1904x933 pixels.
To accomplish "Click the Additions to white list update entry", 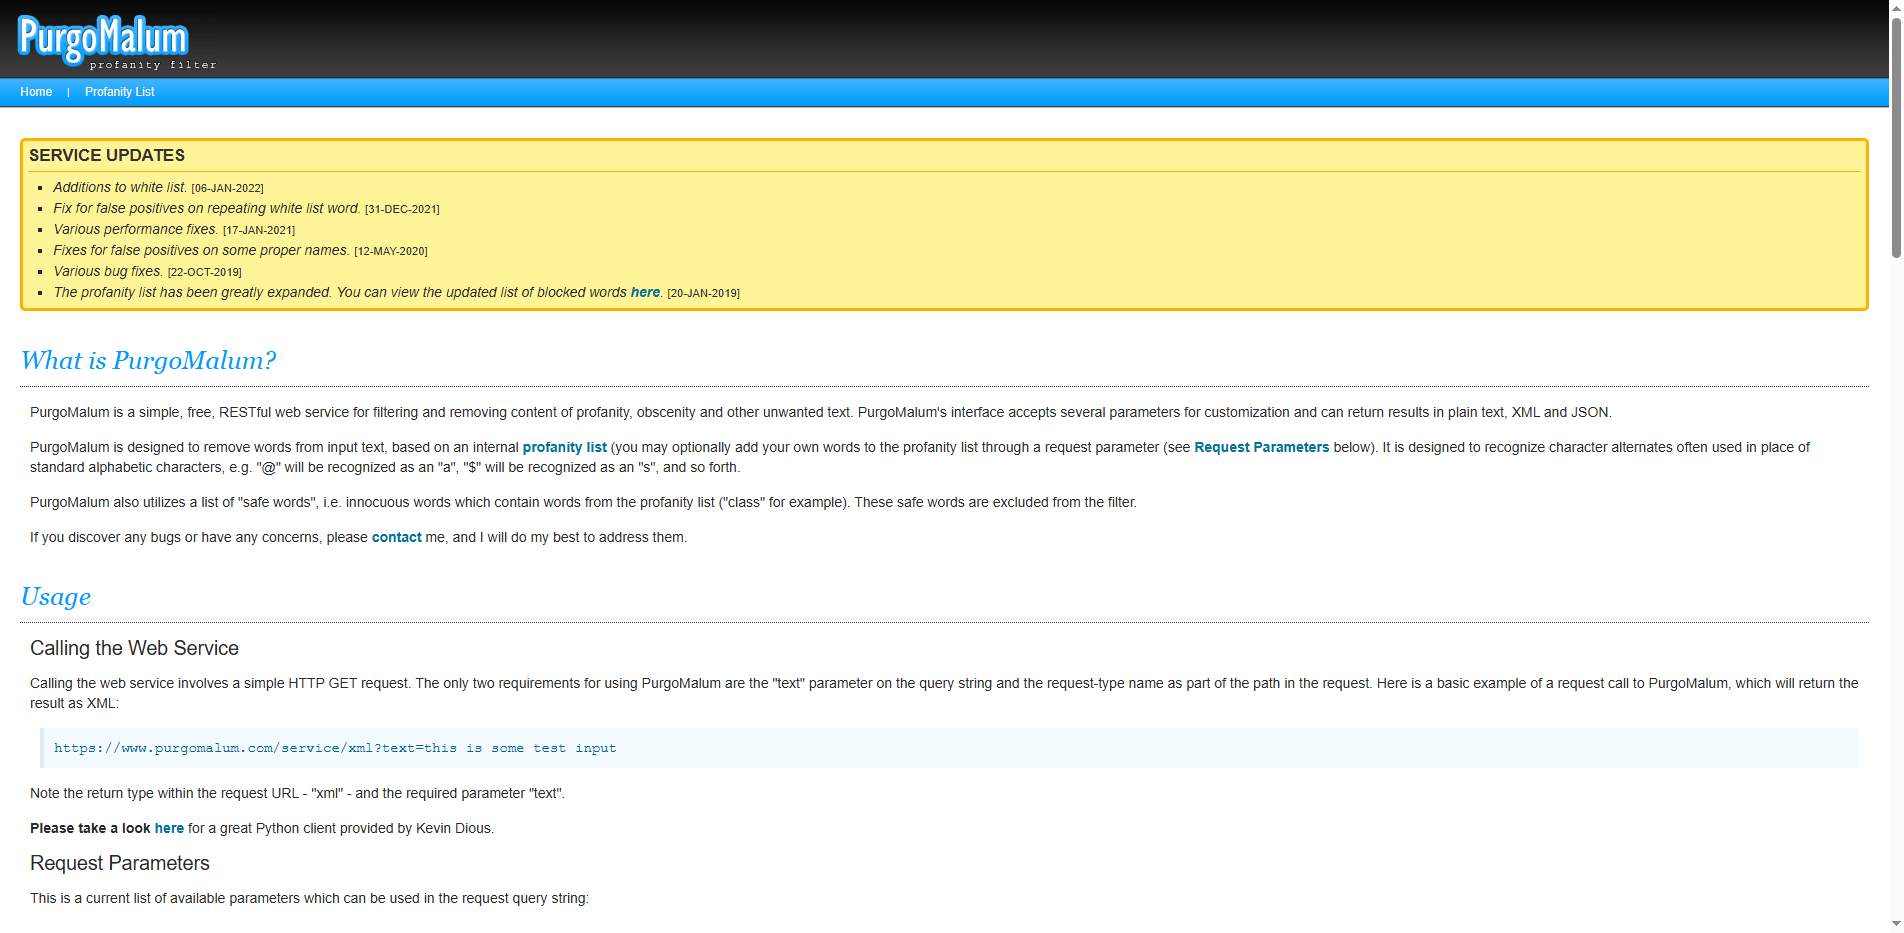I will 119,187.
